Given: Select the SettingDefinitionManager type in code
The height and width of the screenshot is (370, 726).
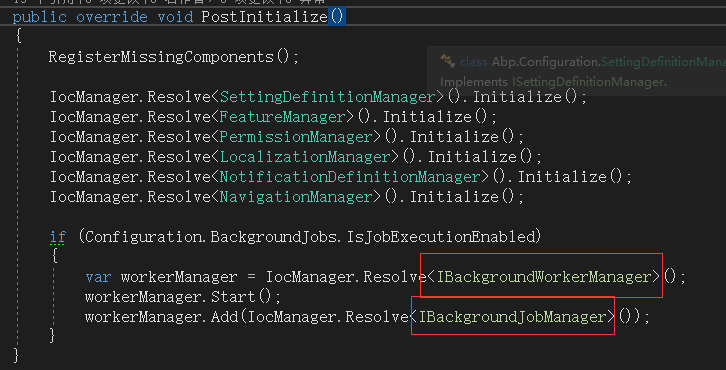Looking at the screenshot, I should pyautogui.click(x=328, y=97).
